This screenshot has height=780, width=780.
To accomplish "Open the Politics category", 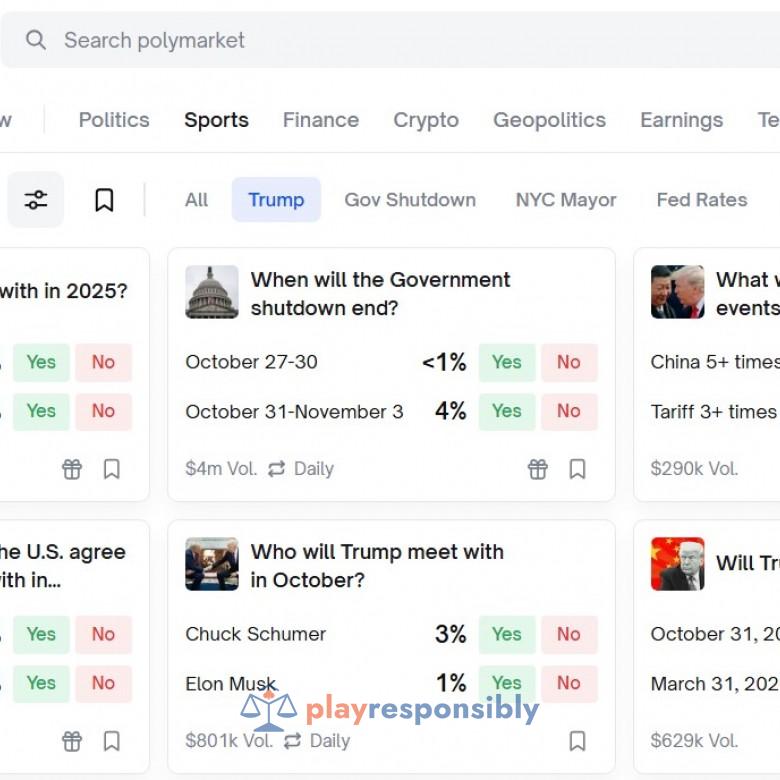I will tap(114, 120).
